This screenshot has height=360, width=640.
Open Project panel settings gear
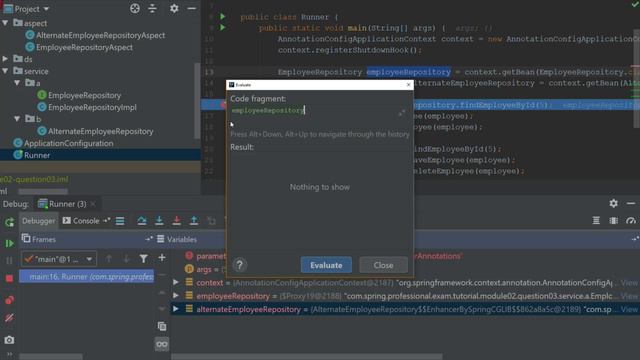click(174, 9)
